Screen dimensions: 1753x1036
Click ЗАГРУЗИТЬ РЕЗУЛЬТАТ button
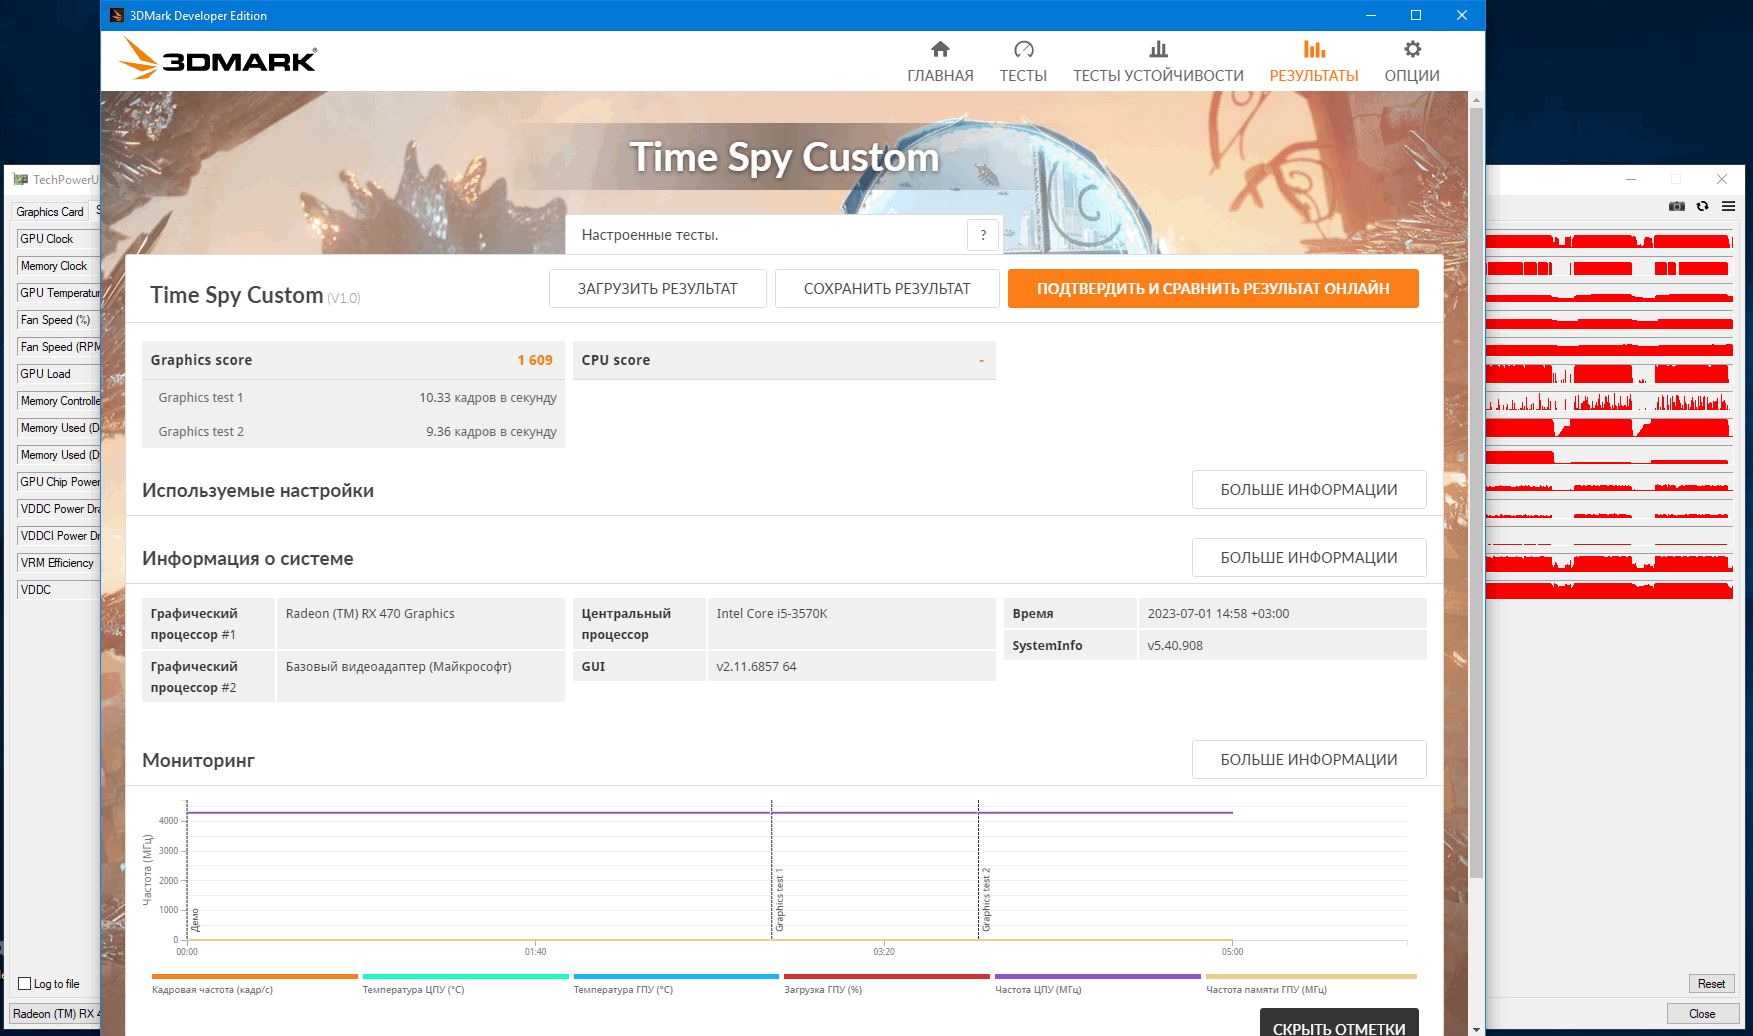(657, 289)
